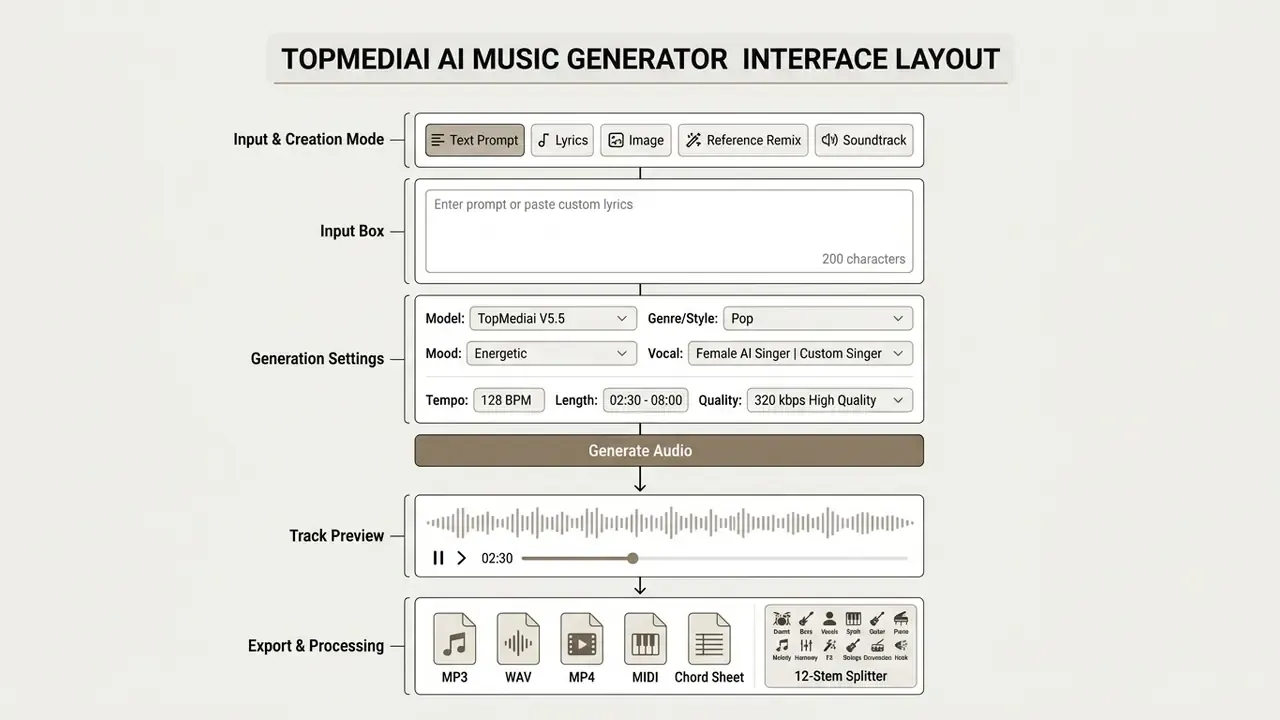Switch to the Soundtrack mode tab
This screenshot has height=720, width=1280.
click(863, 140)
